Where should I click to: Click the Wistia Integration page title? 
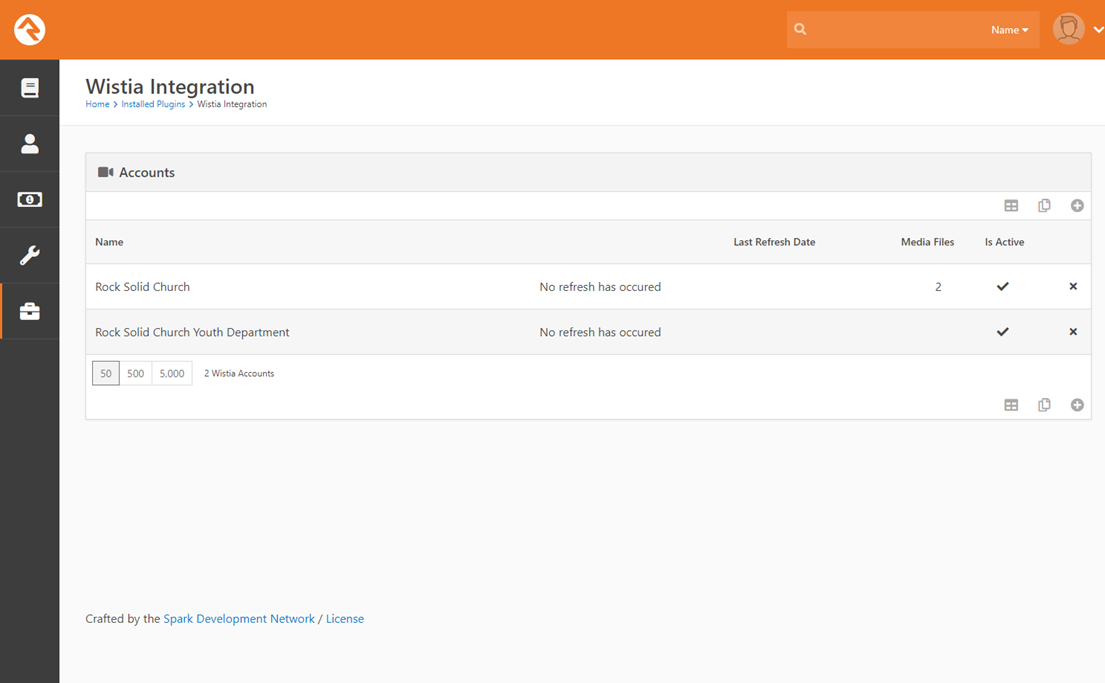(170, 86)
